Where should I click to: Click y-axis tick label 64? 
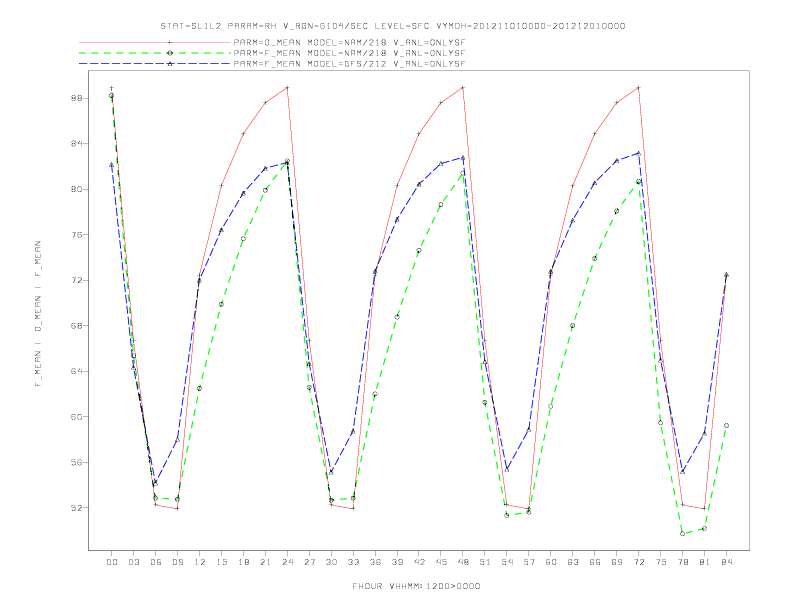[x=76, y=371]
